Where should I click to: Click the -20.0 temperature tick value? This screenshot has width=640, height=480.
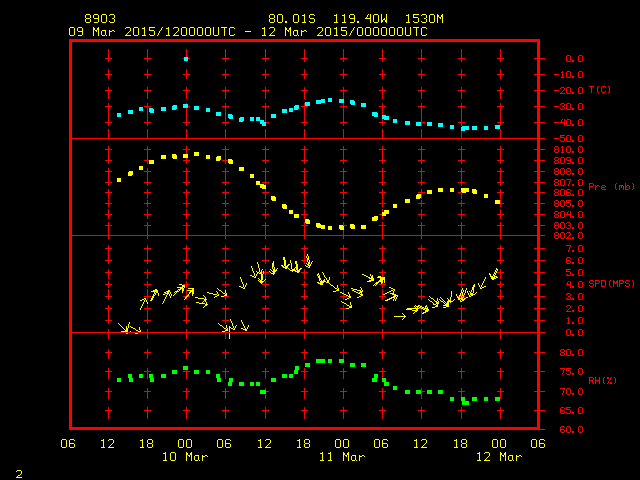[569, 91]
